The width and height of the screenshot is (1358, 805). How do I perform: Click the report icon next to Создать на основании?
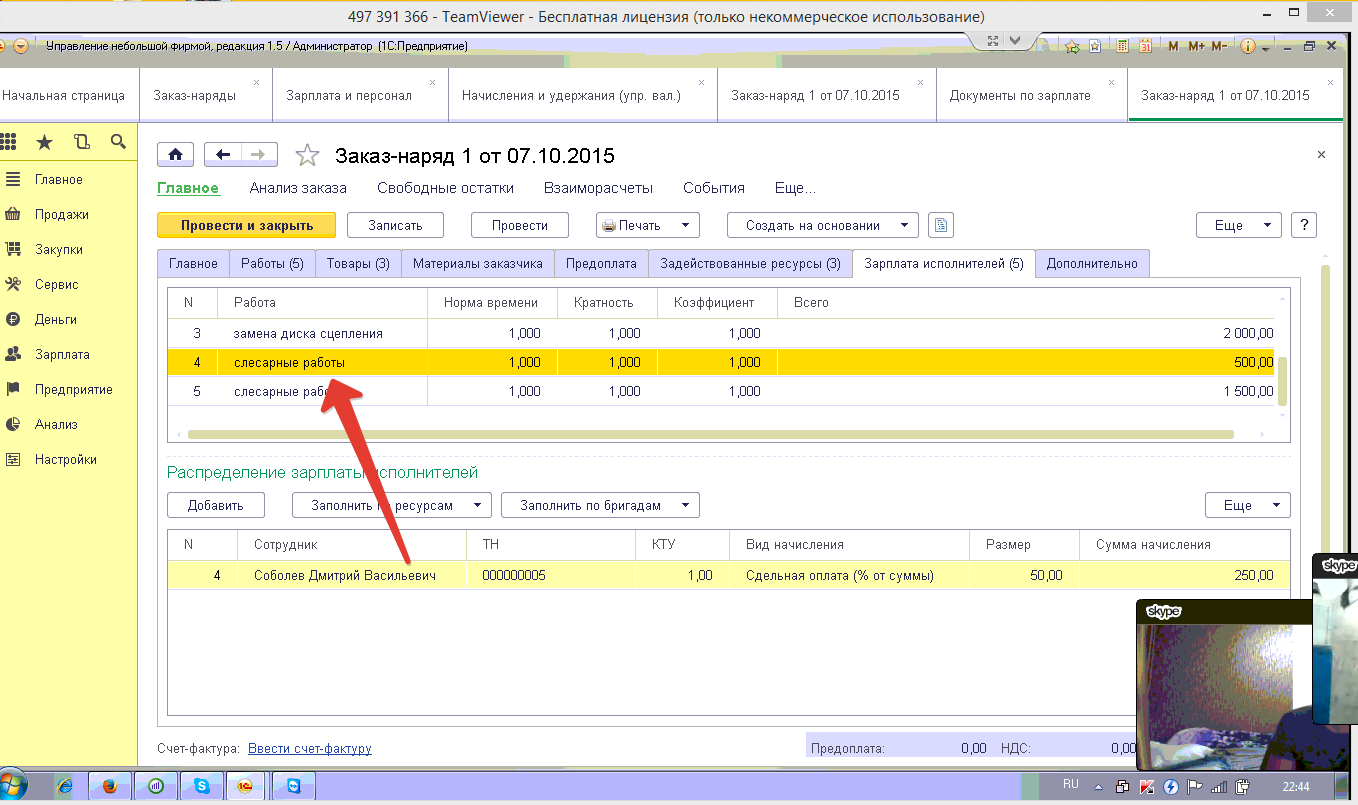point(940,225)
